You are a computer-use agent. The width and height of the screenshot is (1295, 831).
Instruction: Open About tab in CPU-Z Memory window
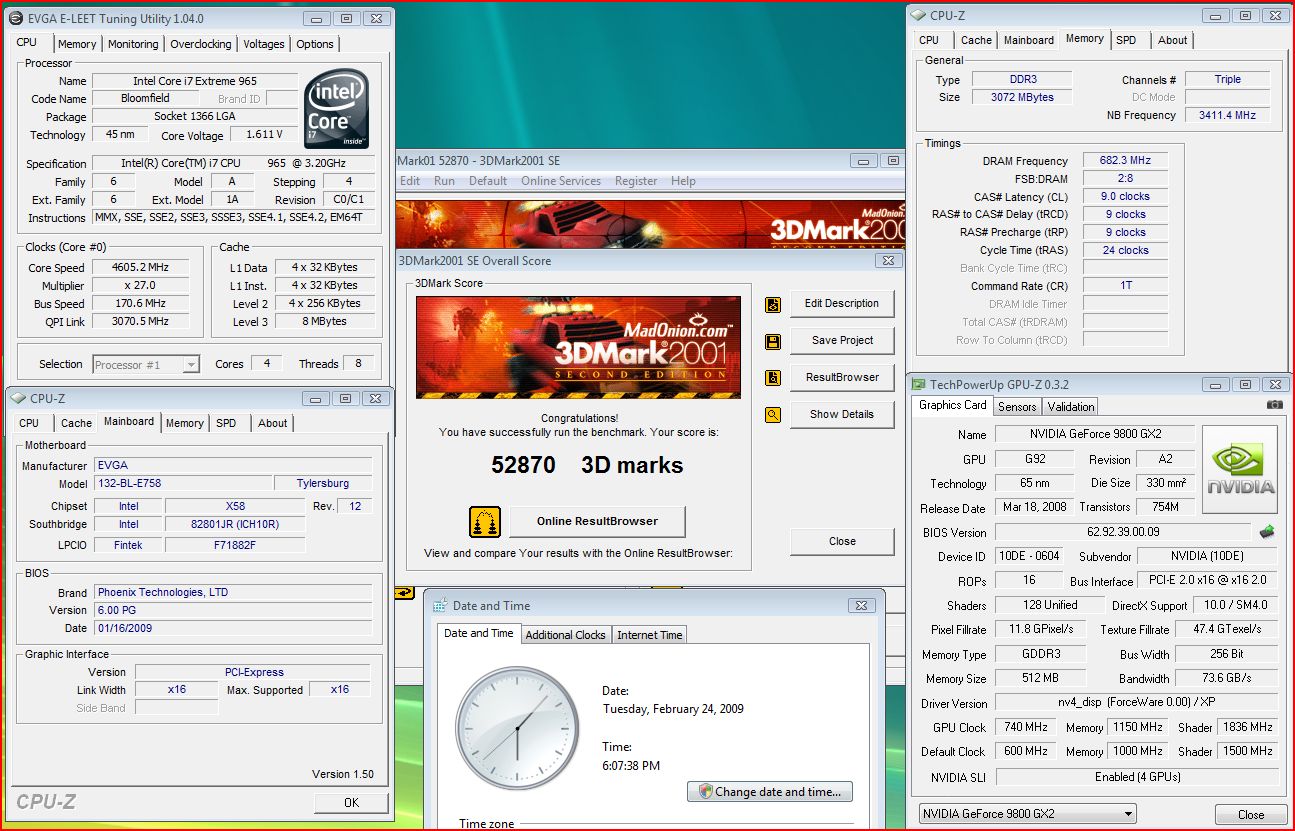(1173, 40)
